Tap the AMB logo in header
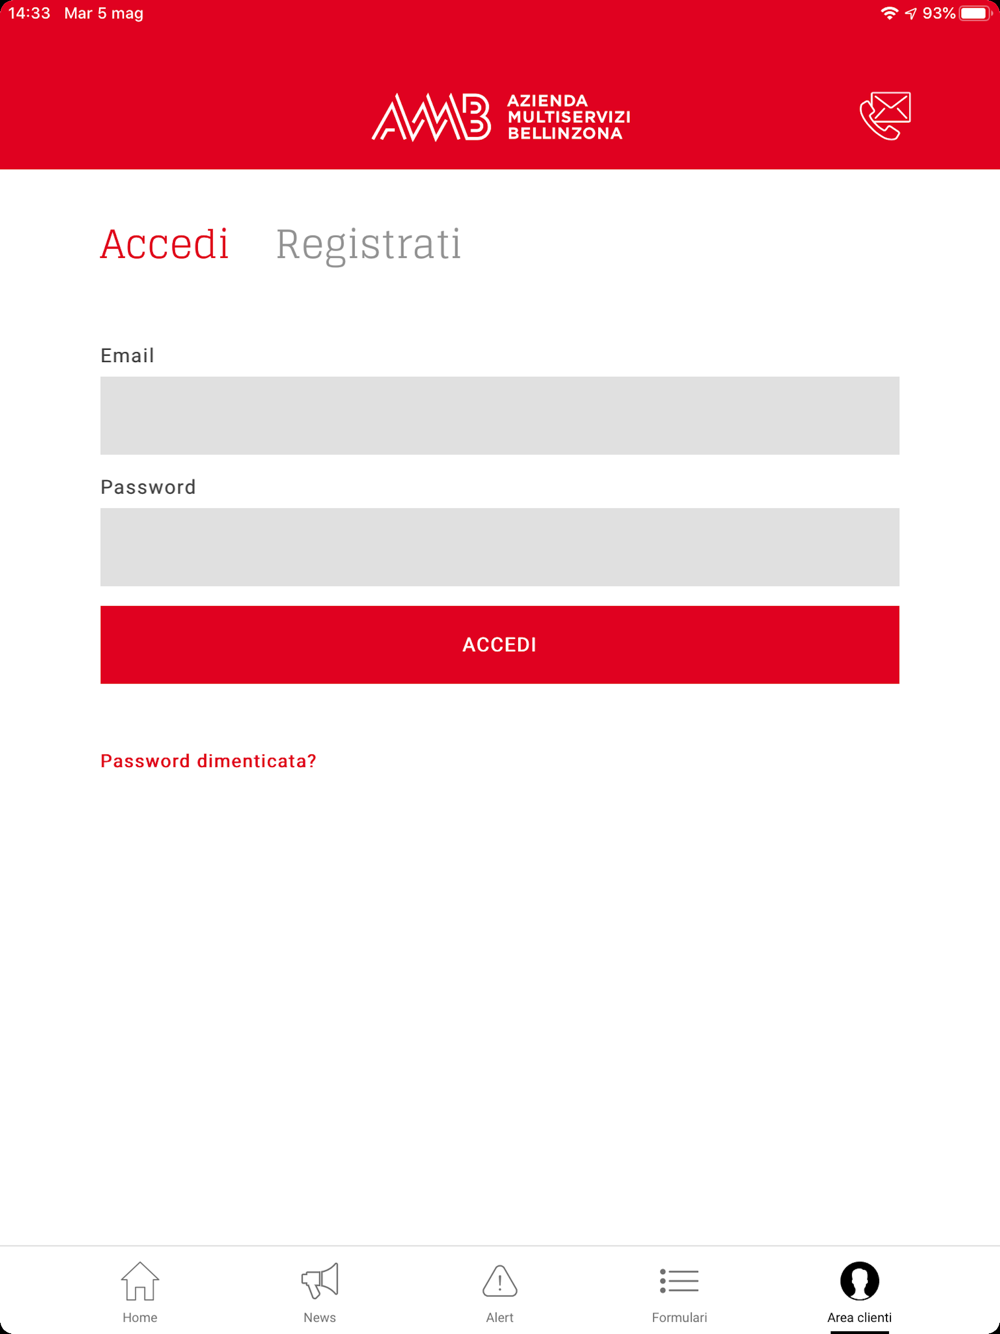The image size is (1000, 1334). click(x=432, y=117)
